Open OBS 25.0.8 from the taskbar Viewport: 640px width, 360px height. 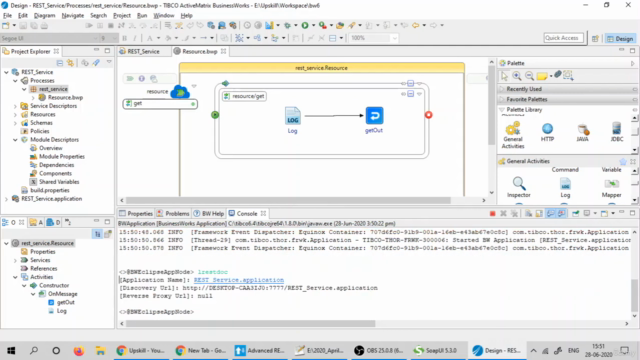379,350
